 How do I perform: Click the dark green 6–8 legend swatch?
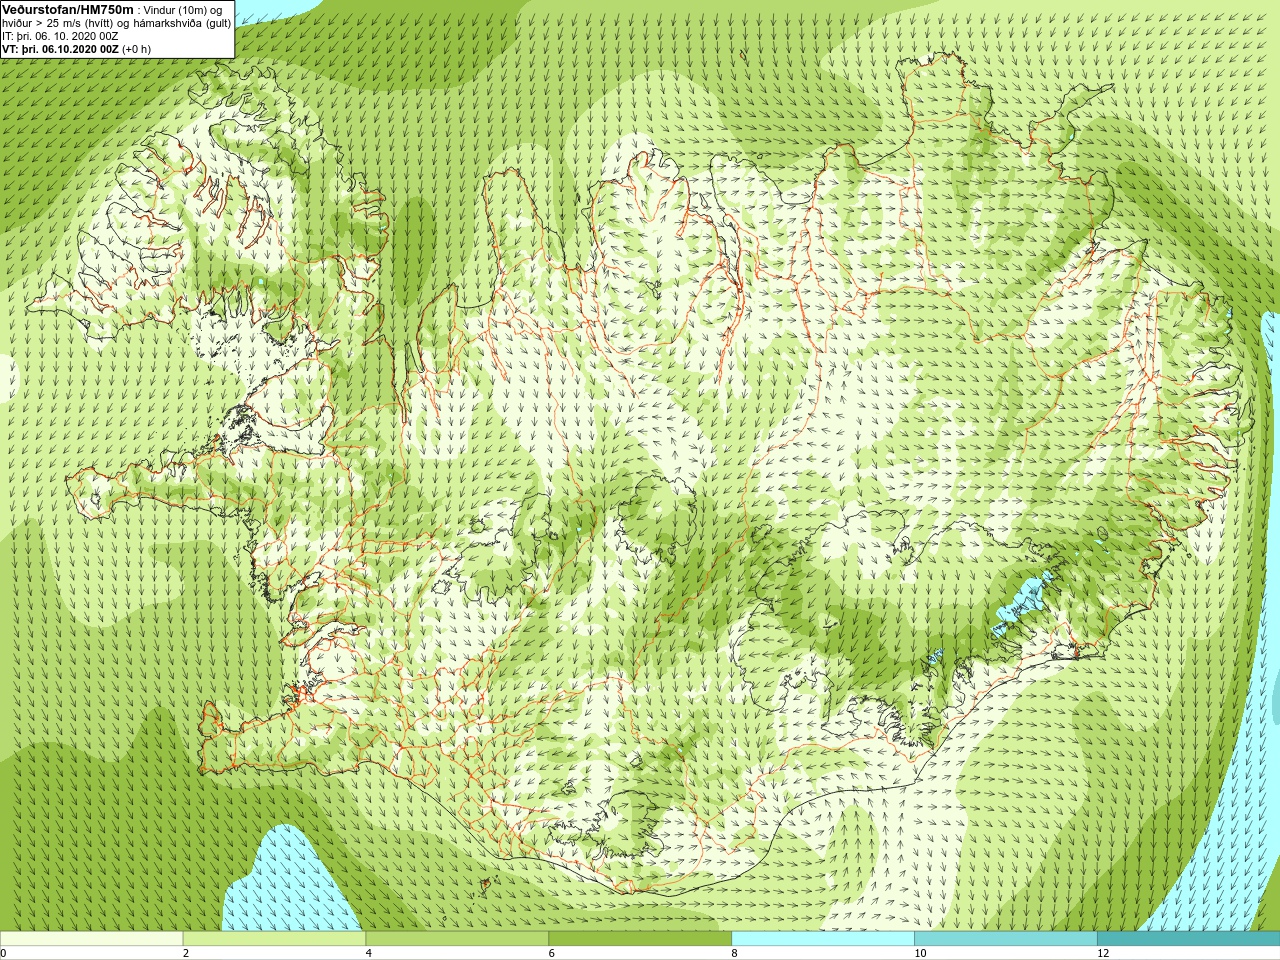[640, 939]
